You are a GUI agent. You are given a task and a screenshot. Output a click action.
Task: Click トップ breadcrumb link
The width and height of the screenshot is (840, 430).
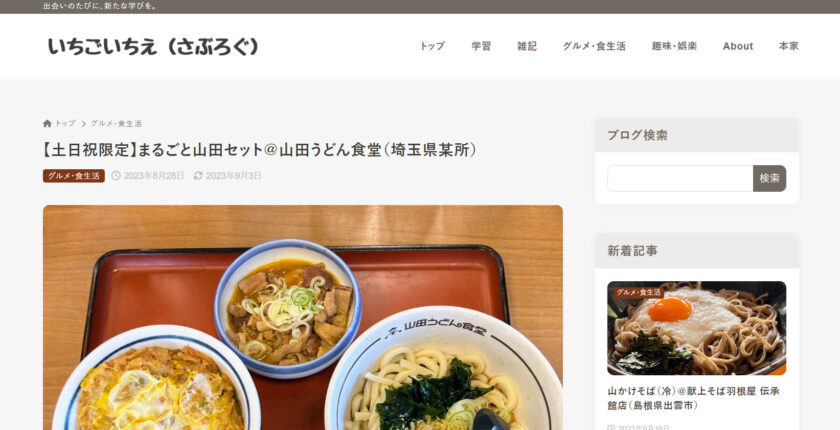[x=65, y=124]
